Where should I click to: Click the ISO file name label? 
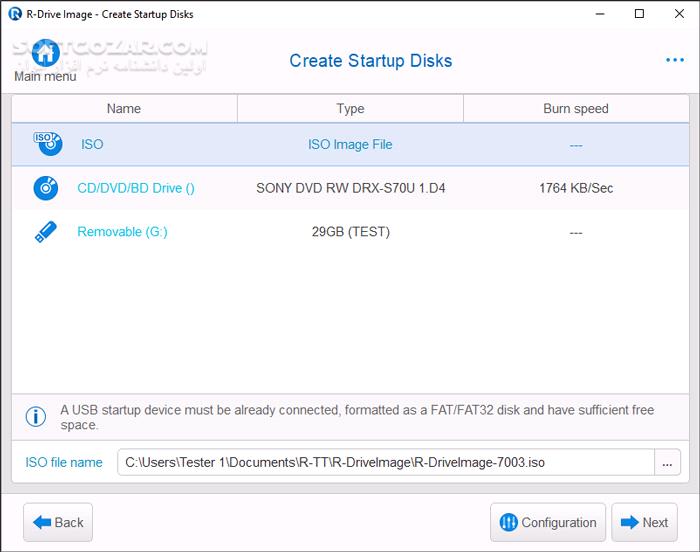tap(64, 462)
